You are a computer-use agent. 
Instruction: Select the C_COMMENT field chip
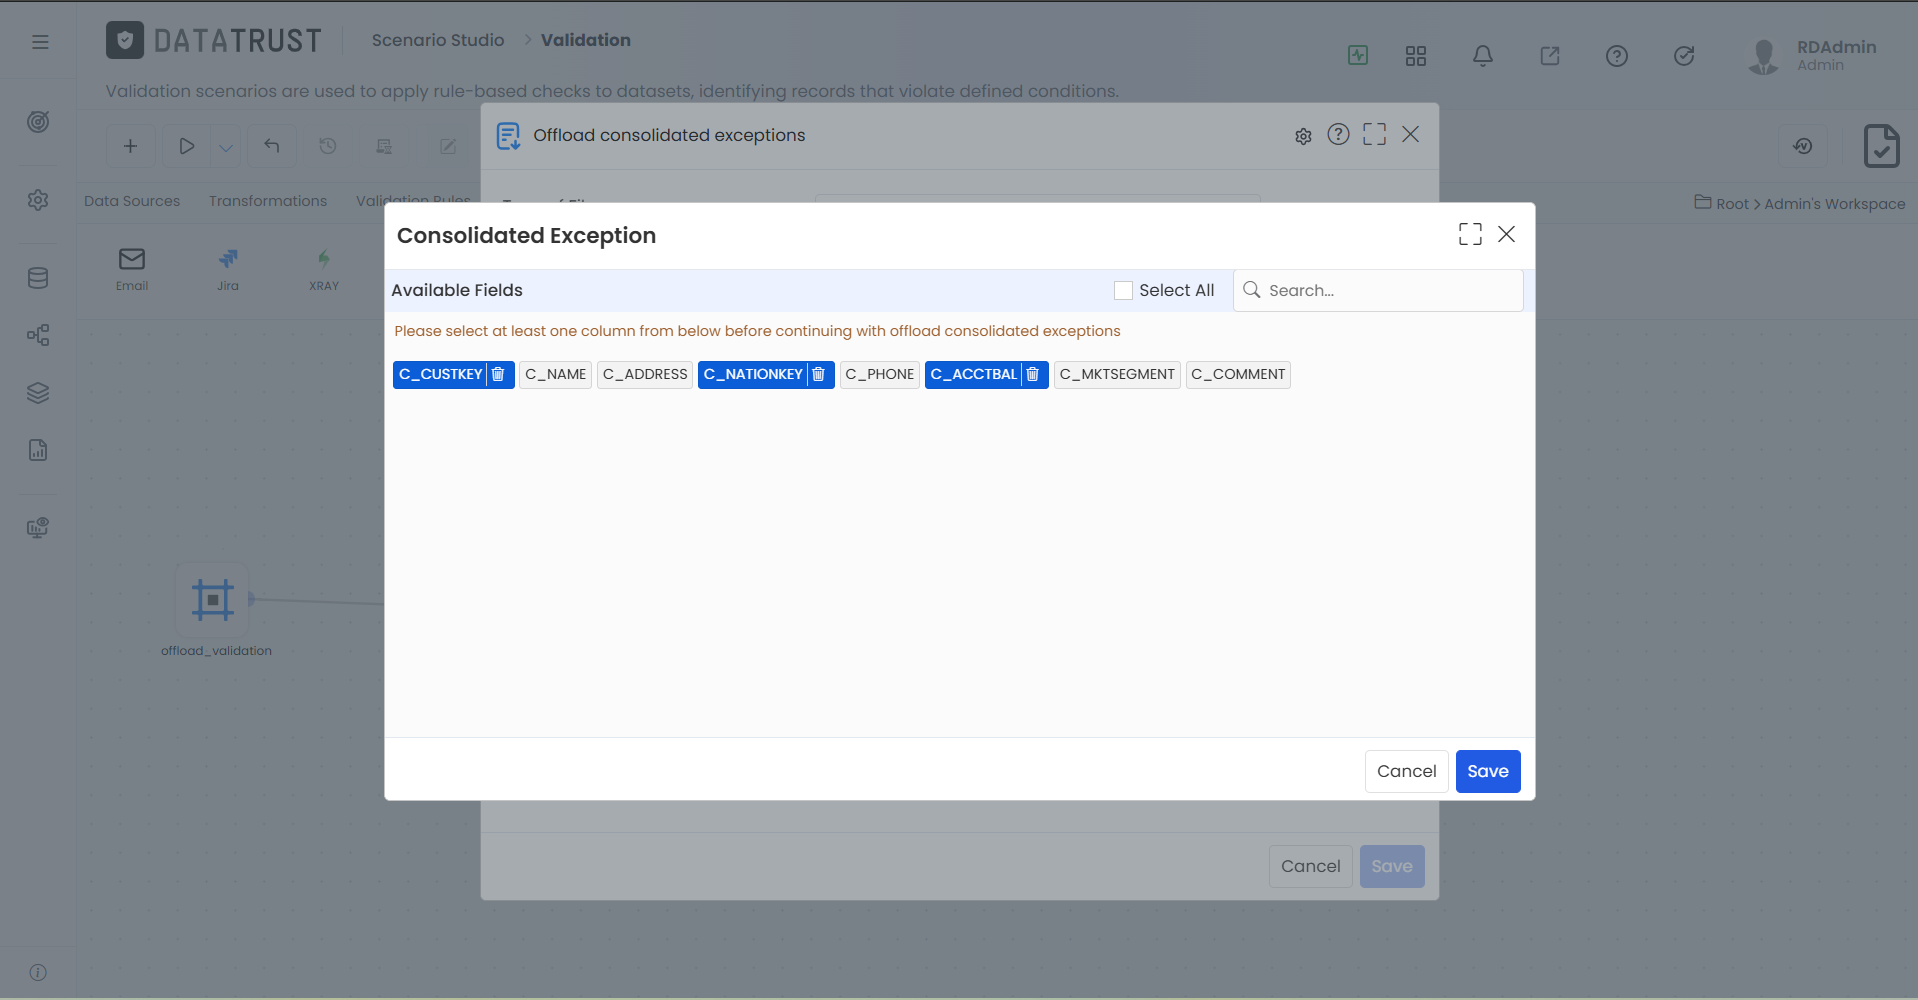1238,374
